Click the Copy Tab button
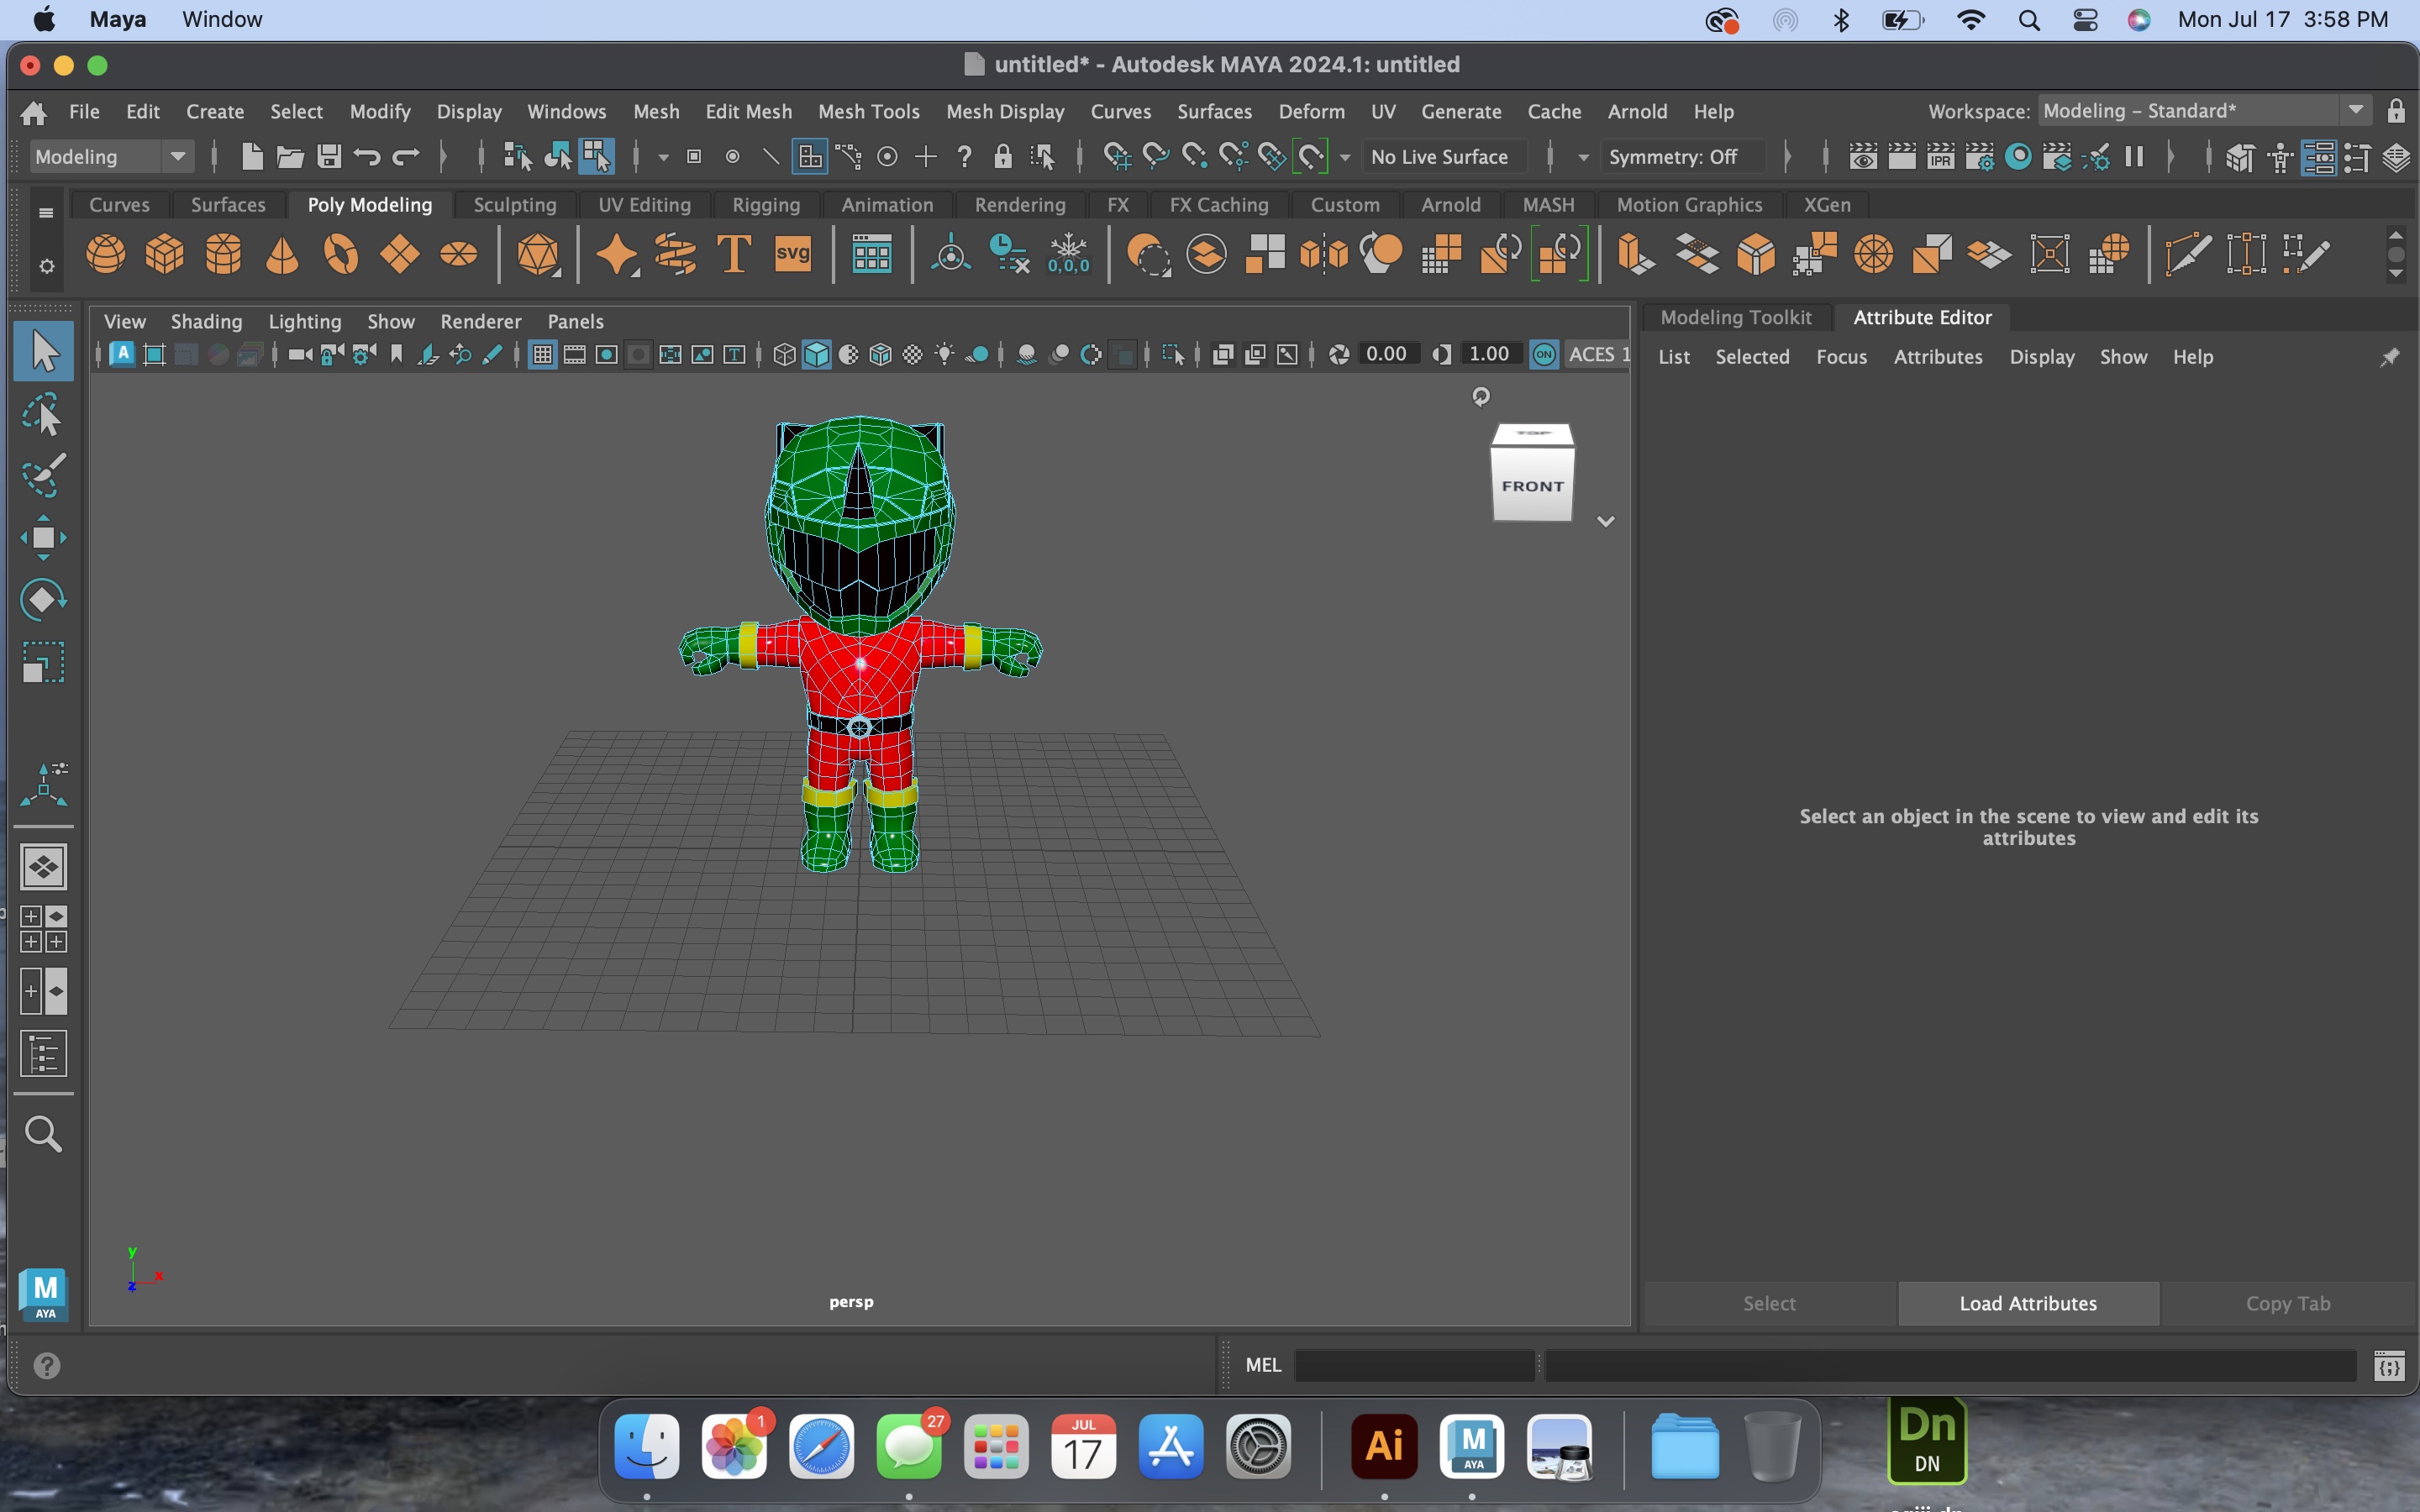Viewport: 2420px width, 1512px height. tap(2288, 1303)
